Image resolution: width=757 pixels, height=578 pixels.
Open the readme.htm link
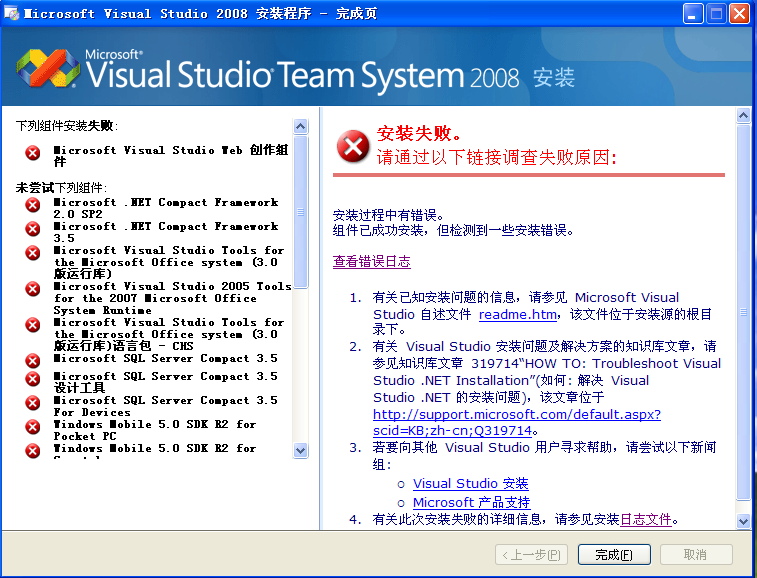pyautogui.click(x=518, y=314)
